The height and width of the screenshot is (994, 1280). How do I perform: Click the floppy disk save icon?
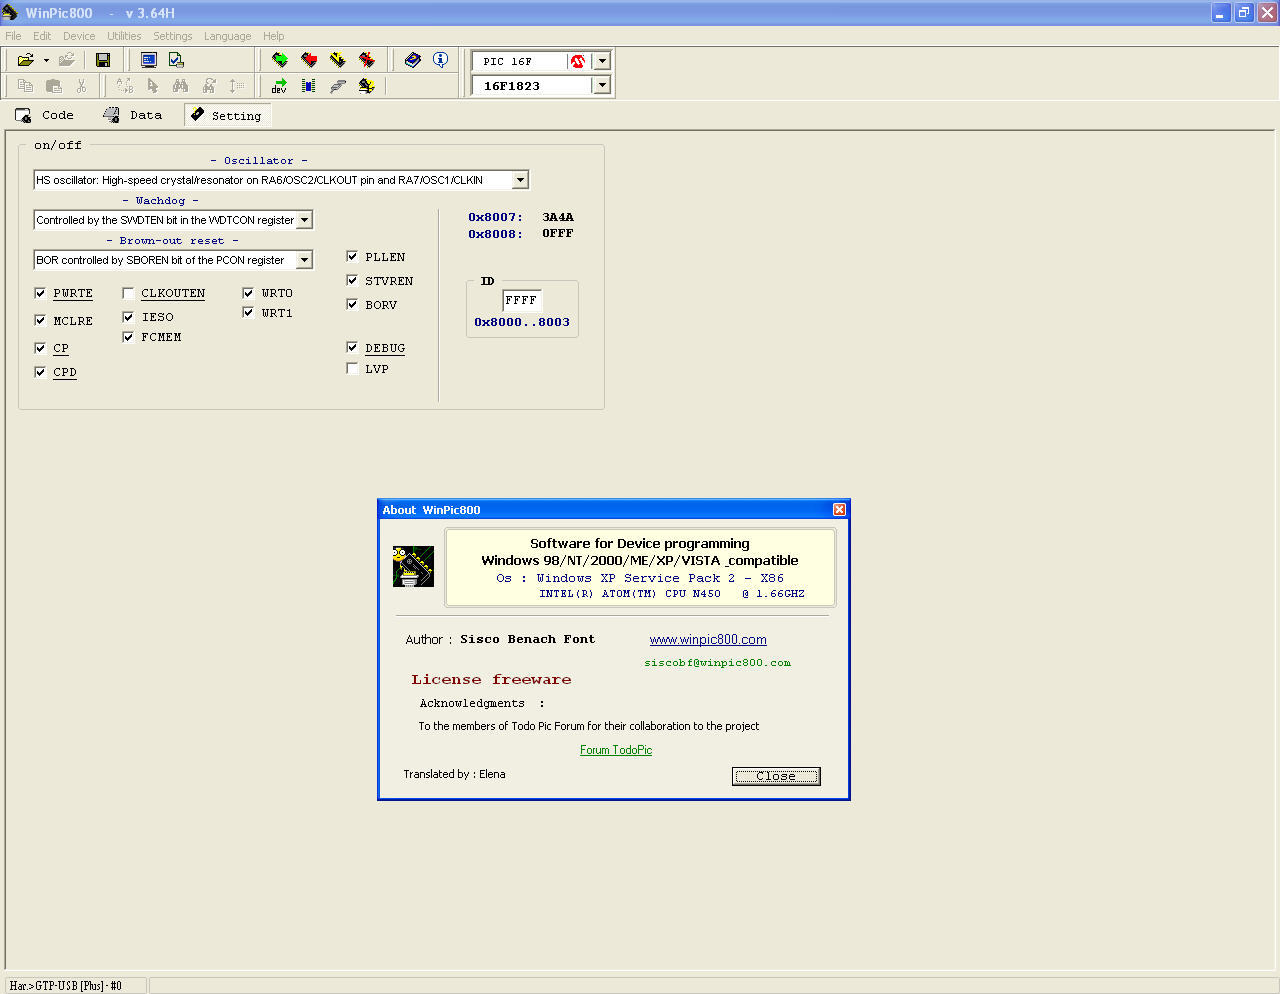click(102, 60)
